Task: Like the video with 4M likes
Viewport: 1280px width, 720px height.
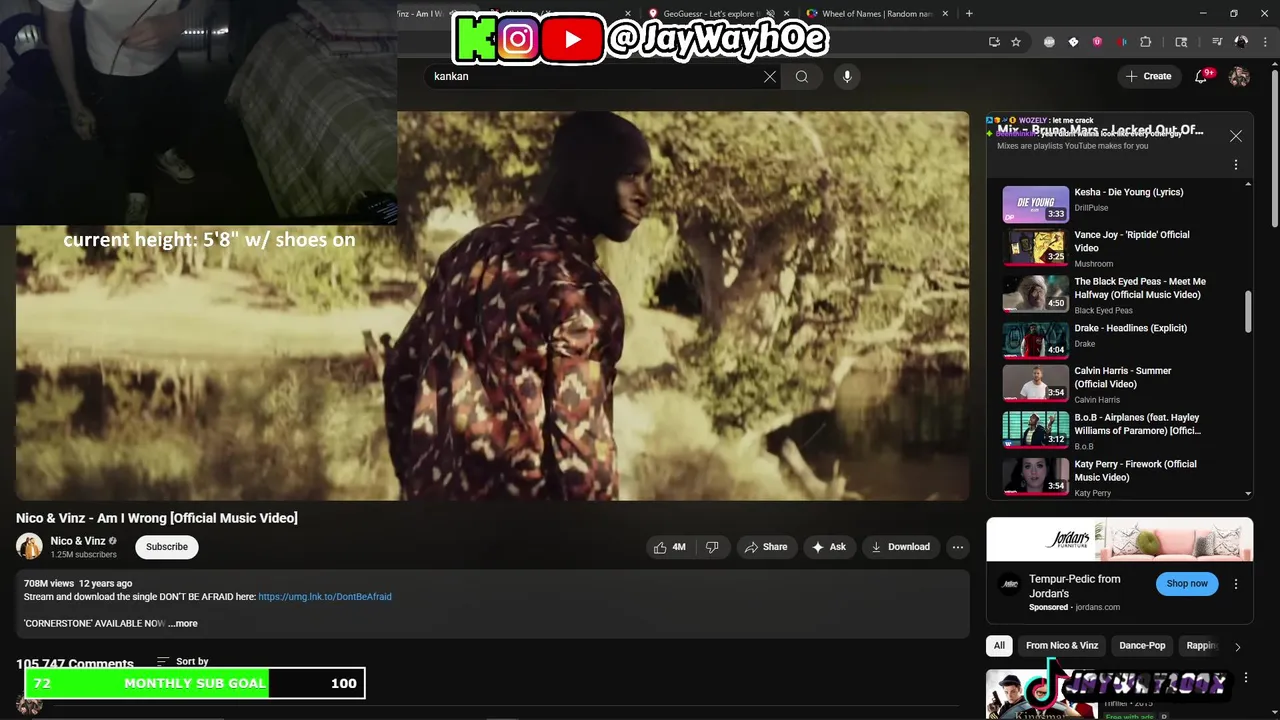Action: pyautogui.click(x=670, y=547)
